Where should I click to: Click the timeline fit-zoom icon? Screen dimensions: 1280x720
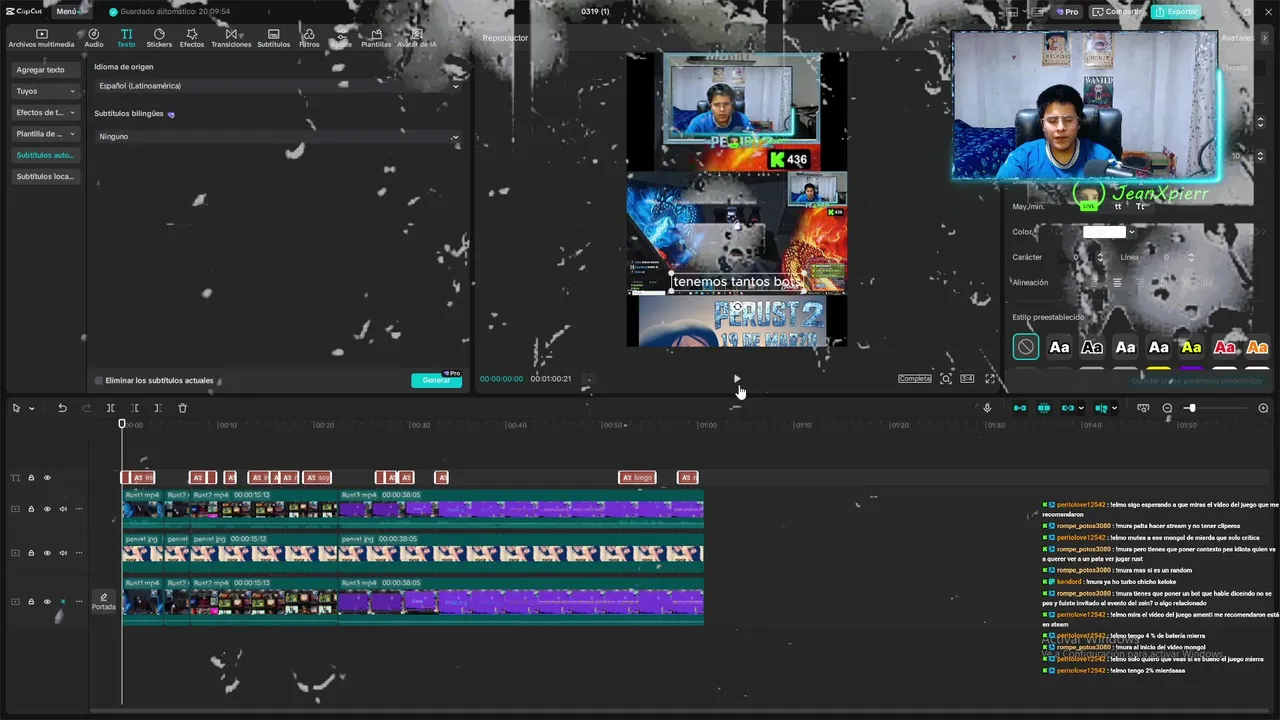(1143, 408)
